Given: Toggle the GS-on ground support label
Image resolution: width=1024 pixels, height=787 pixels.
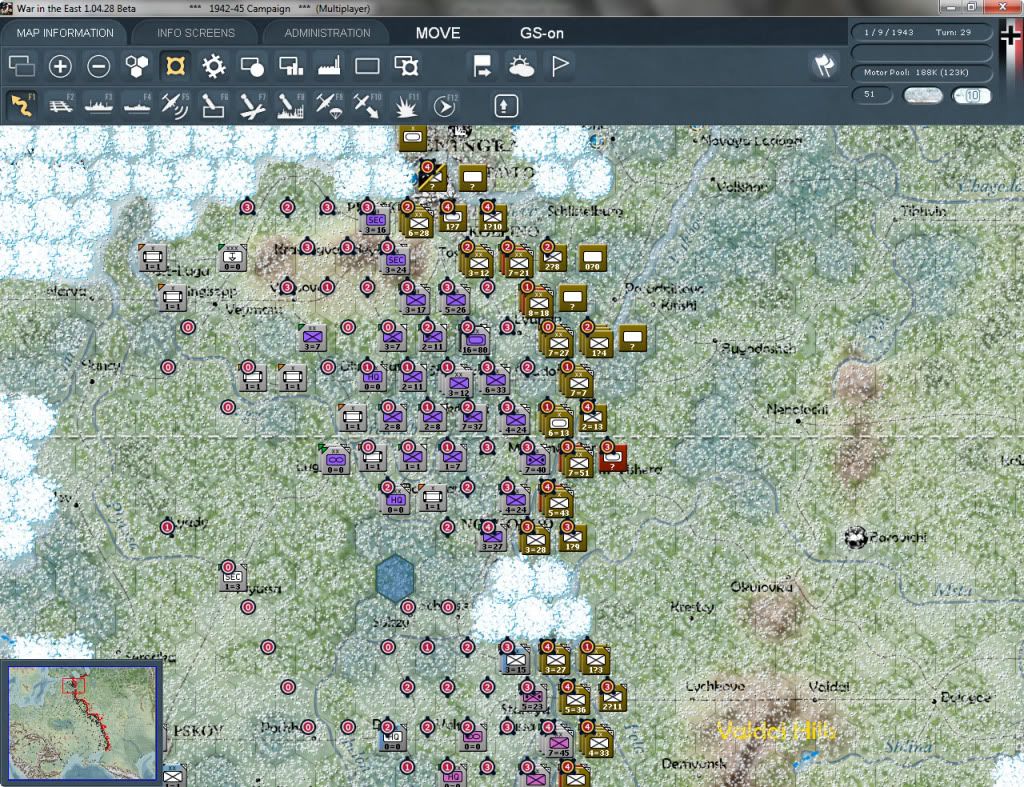Looking at the screenshot, I should [x=541, y=33].
